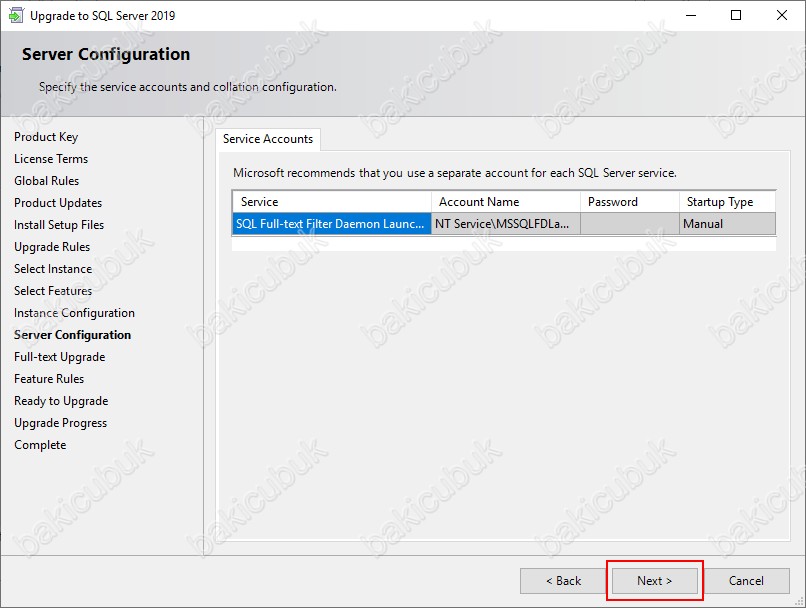Click the setup icon in title bar
806x608 pixels.
pos(15,15)
